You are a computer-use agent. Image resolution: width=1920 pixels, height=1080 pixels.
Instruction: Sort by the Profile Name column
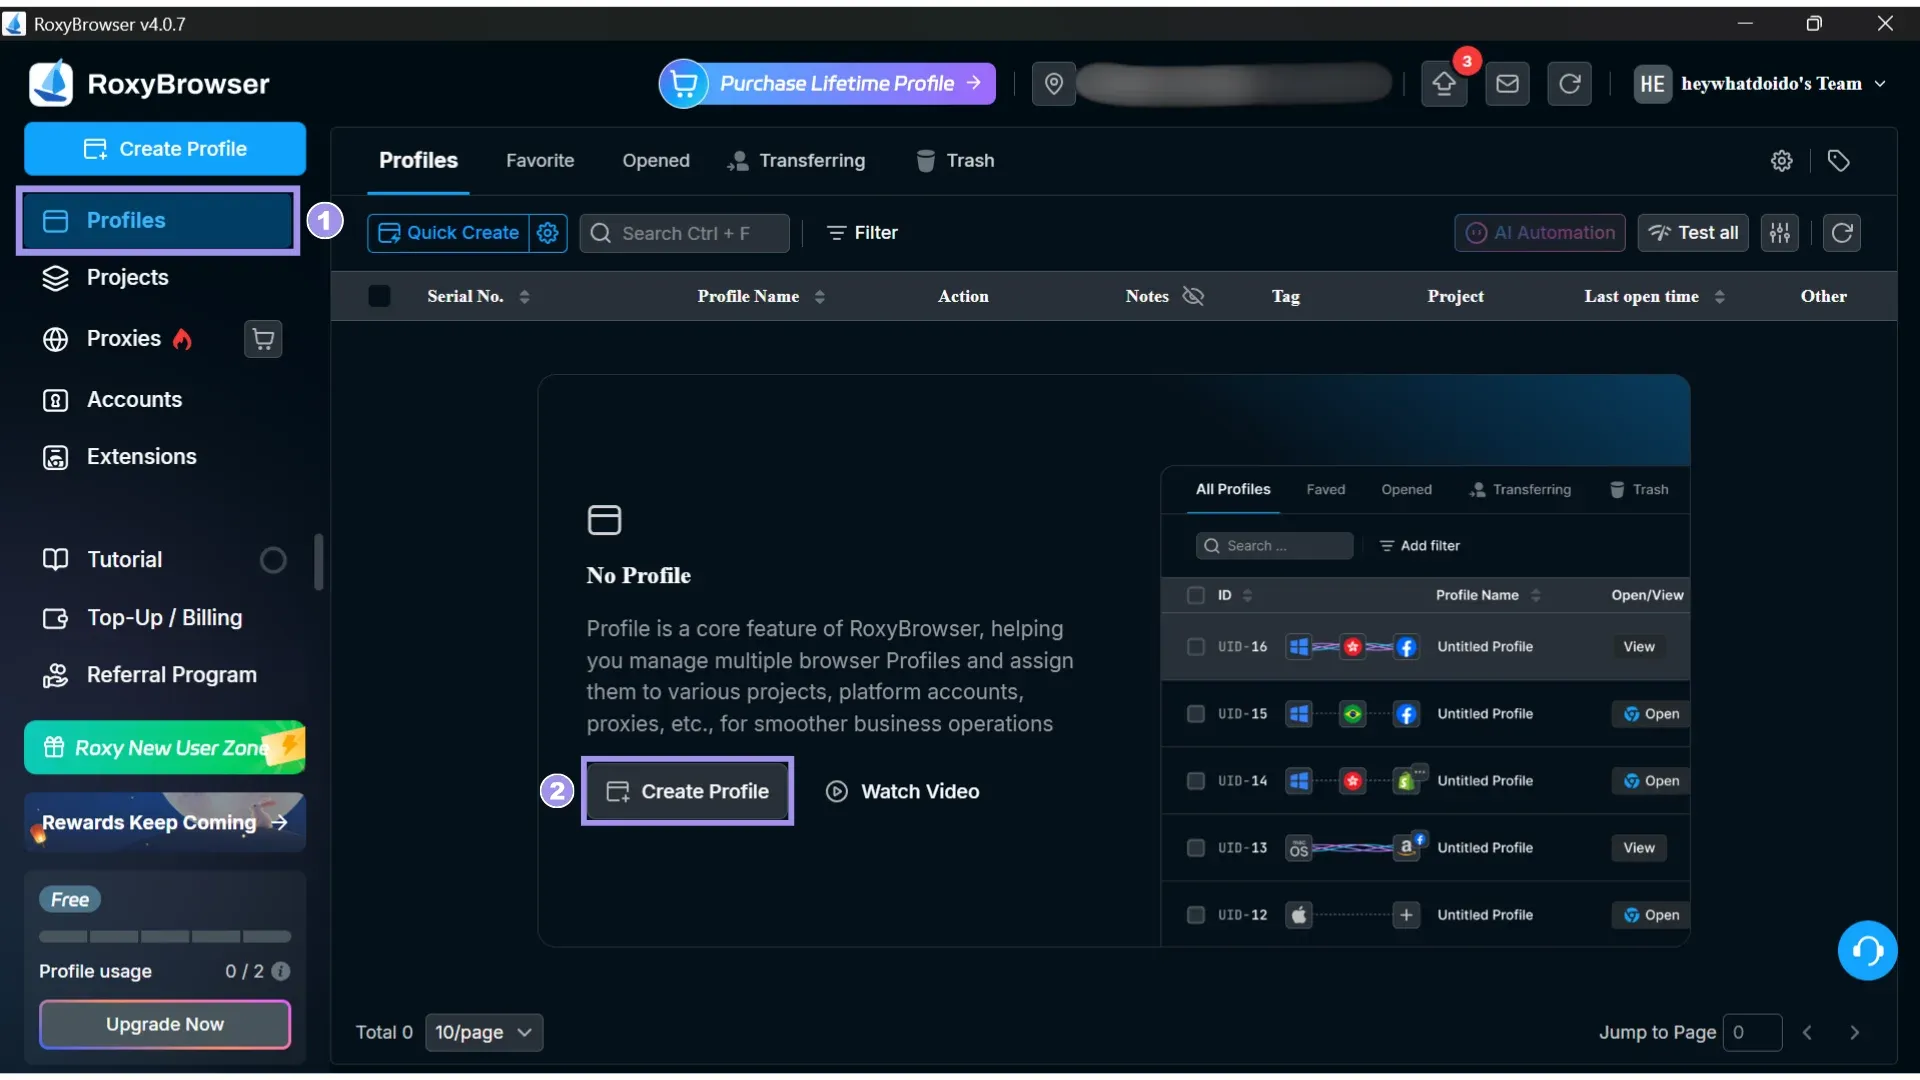pyautogui.click(x=820, y=297)
